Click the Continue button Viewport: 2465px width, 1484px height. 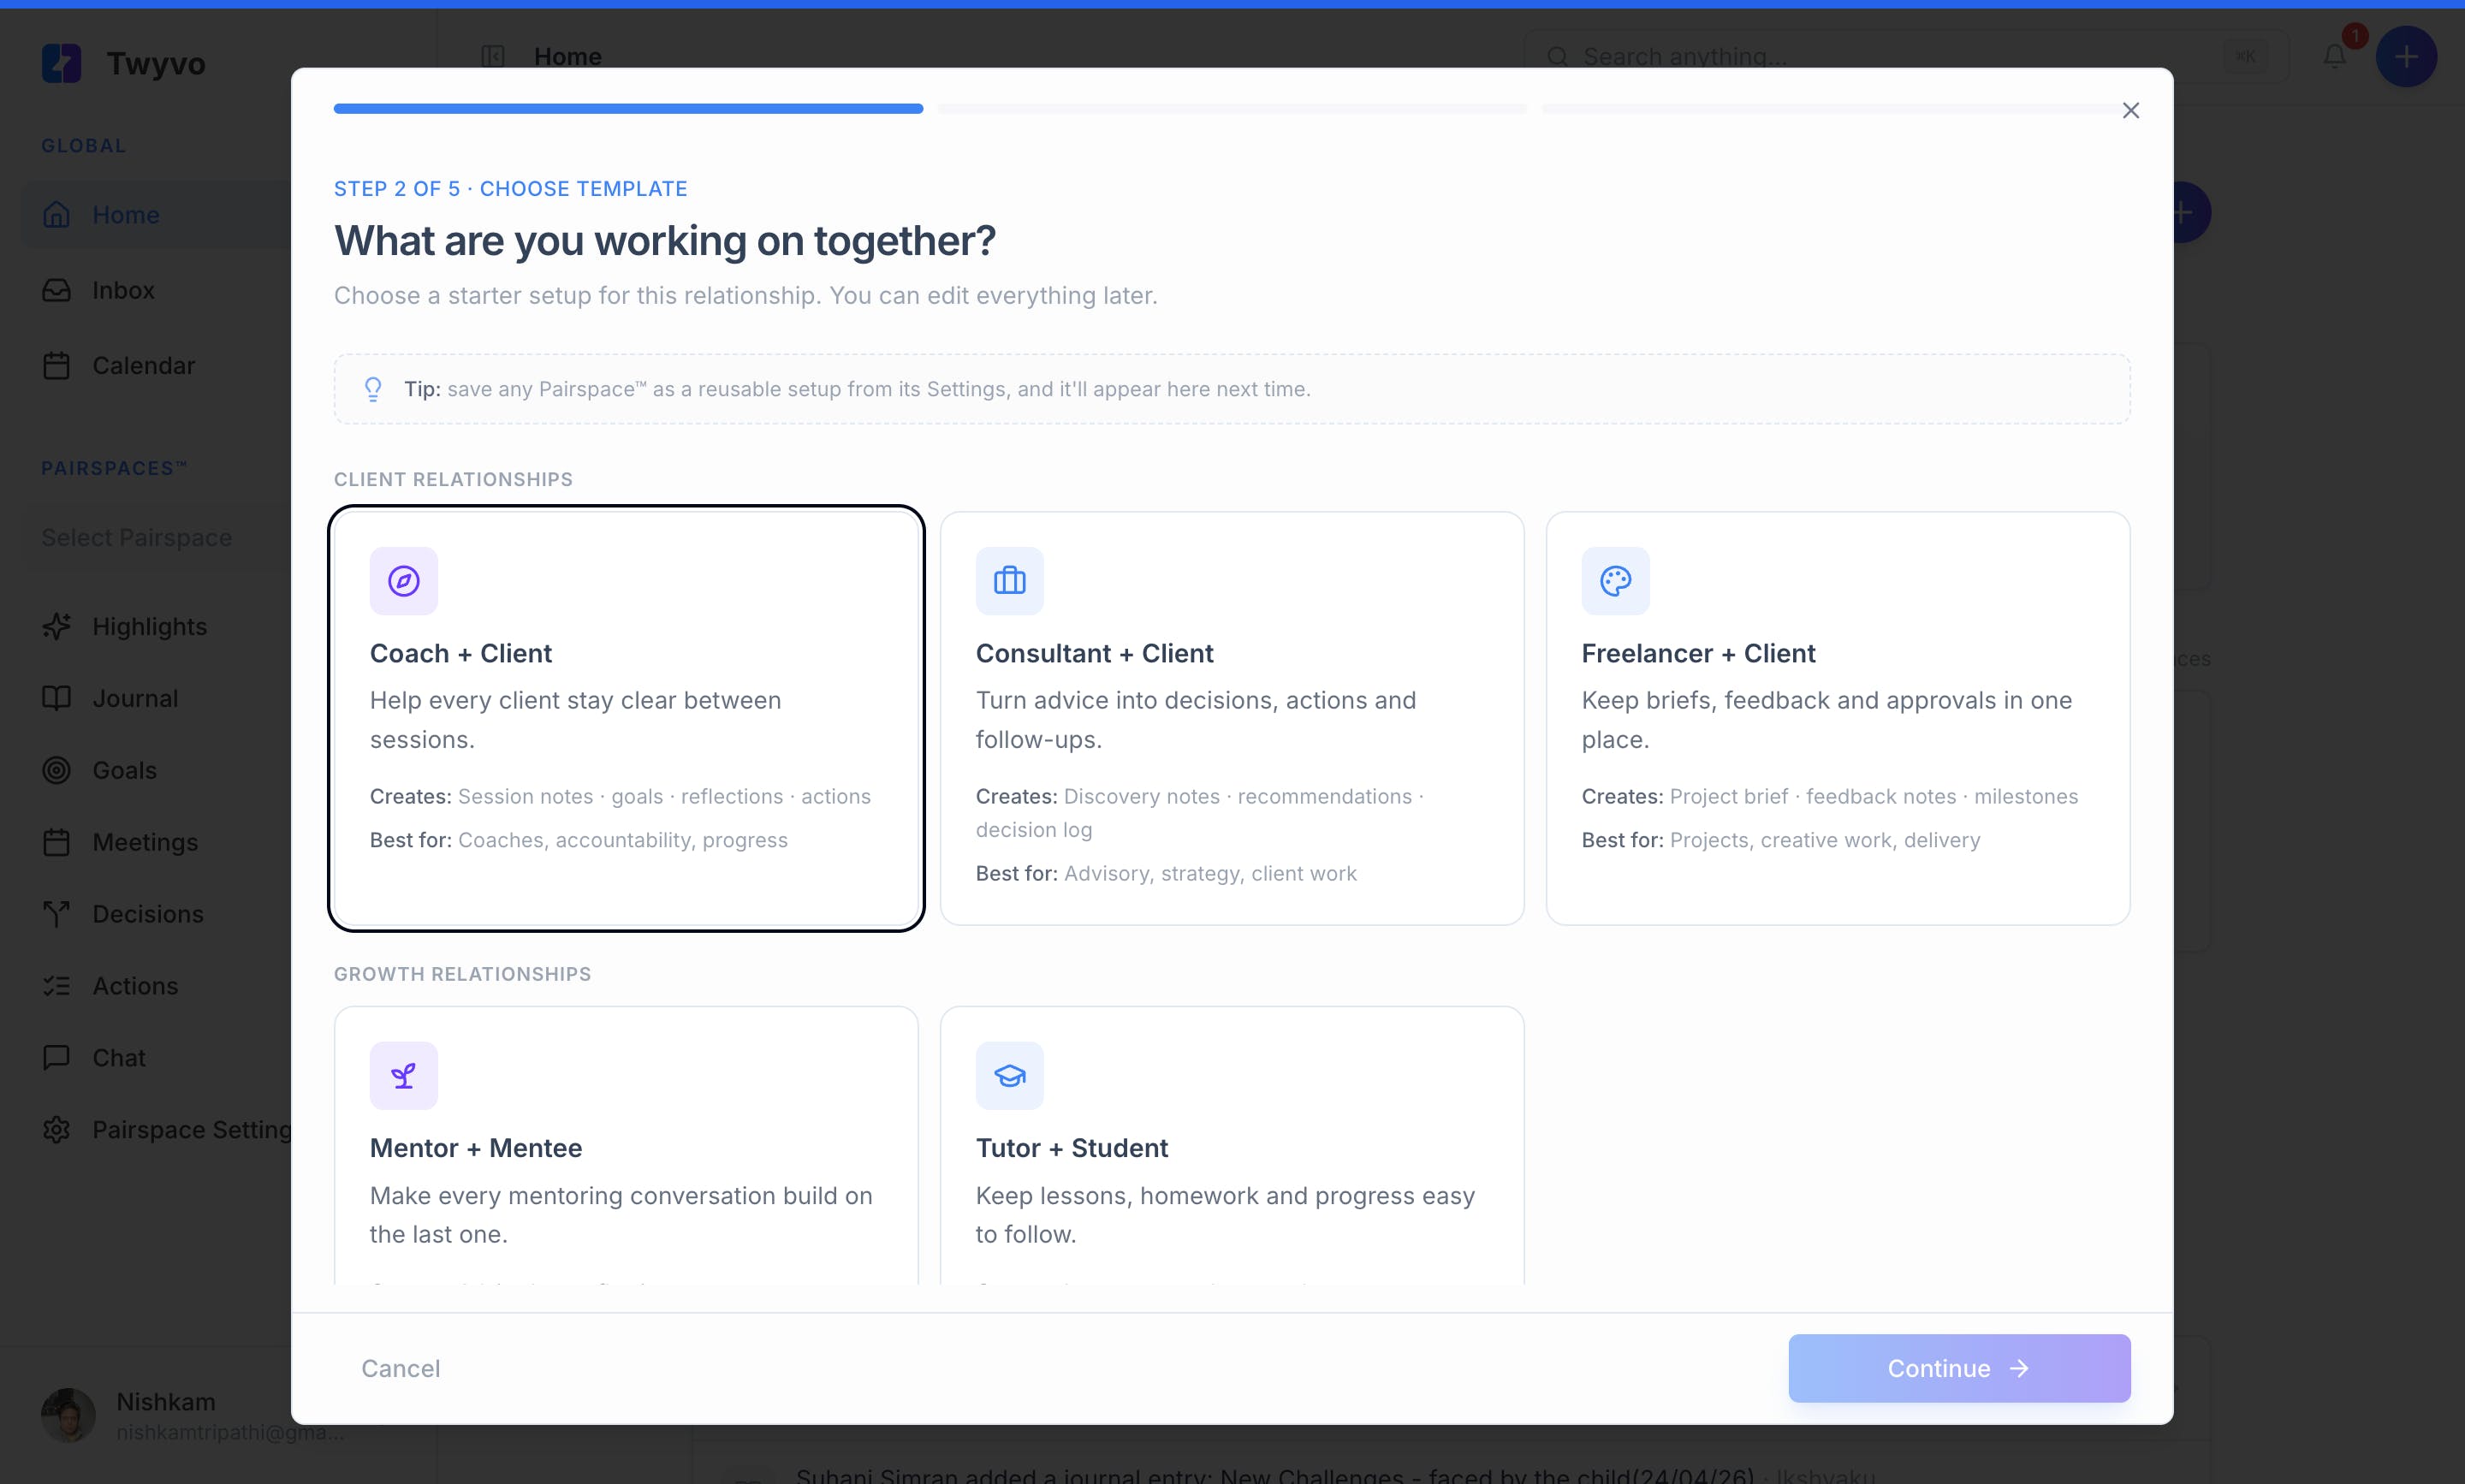click(x=1959, y=1368)
